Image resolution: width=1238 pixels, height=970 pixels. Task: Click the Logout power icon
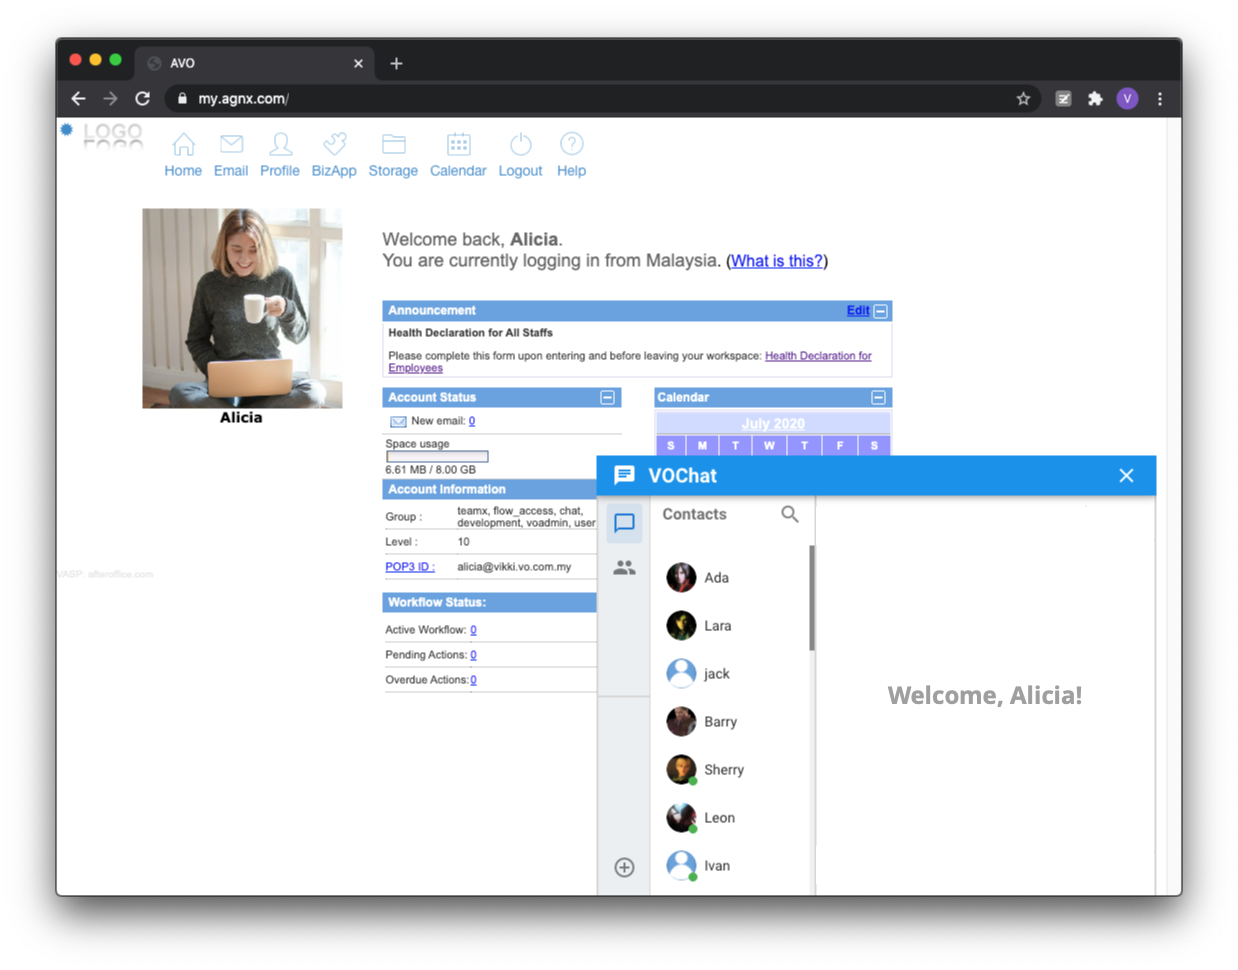[x=520, y=145]
